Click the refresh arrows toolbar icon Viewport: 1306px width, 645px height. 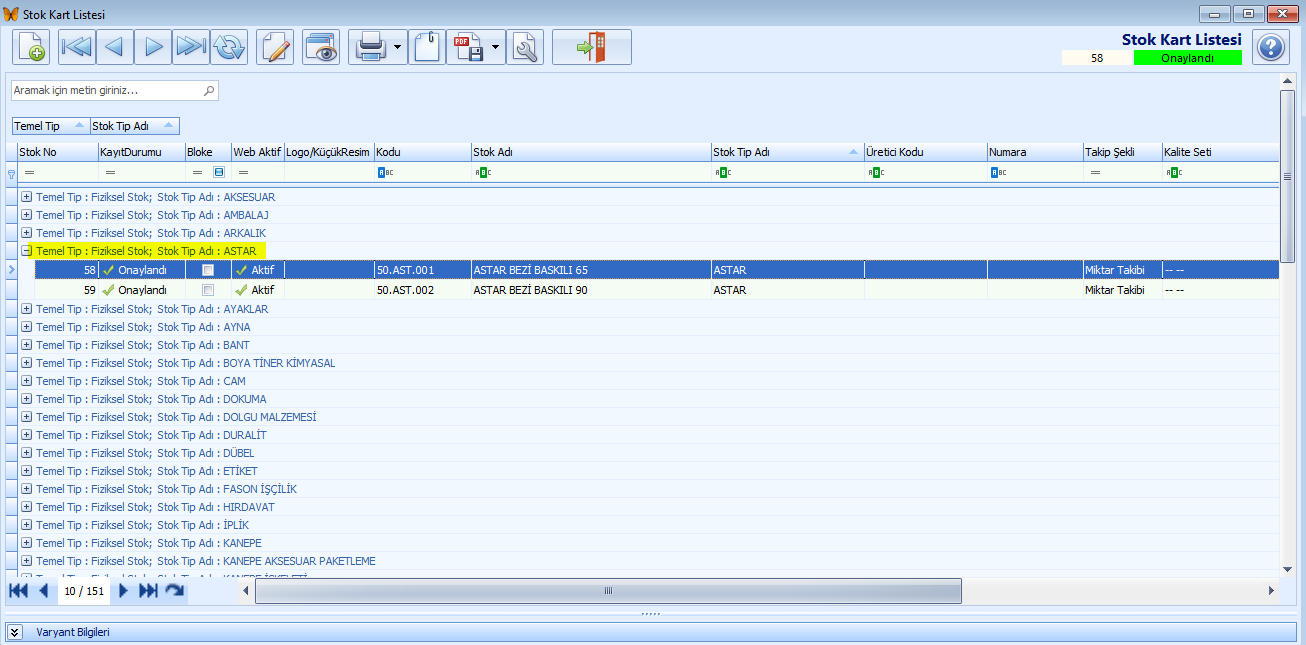pos(228,47)
